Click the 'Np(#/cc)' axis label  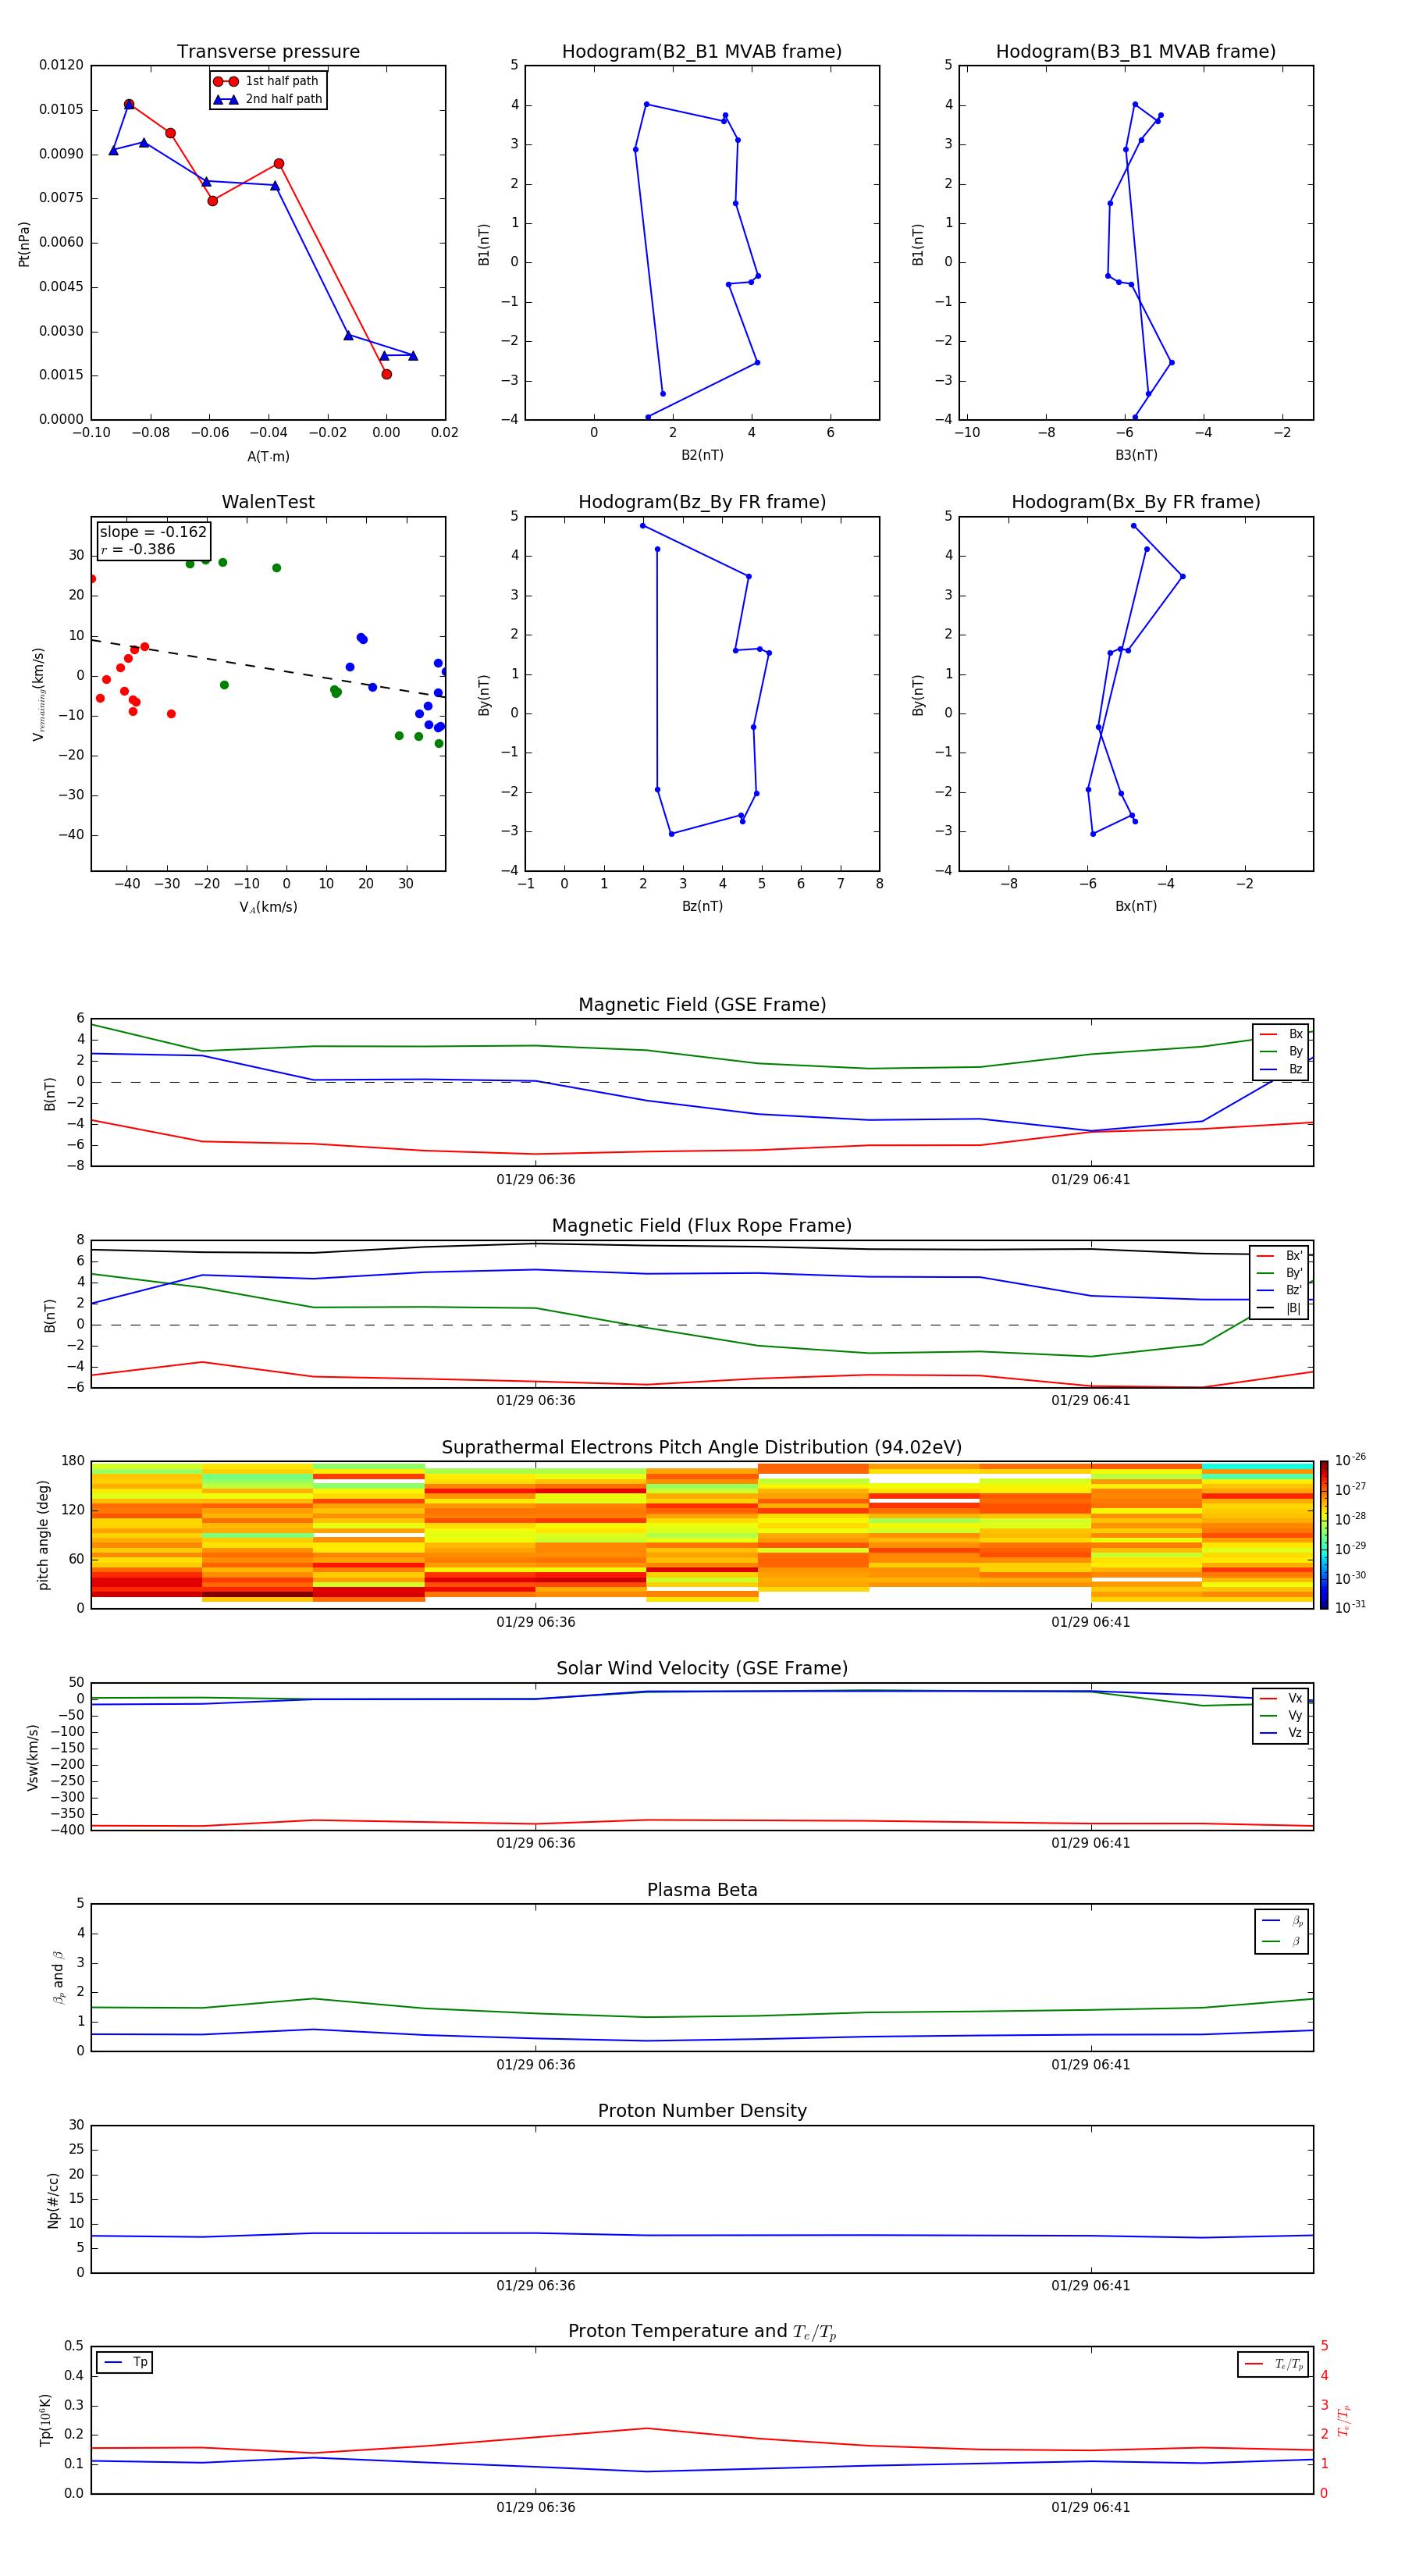click(x=53, y=2199)
